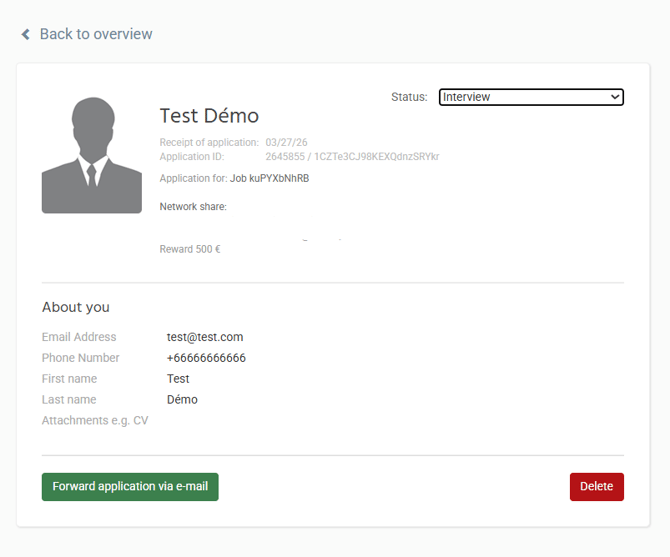Click the Last name value Démo

tap(182, 400)
